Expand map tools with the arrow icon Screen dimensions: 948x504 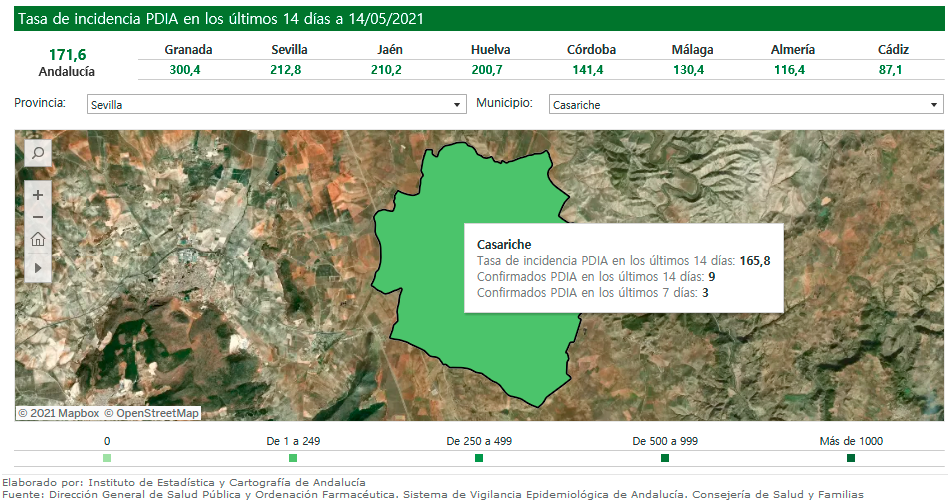pyautogui.click(x=38, y=268)
